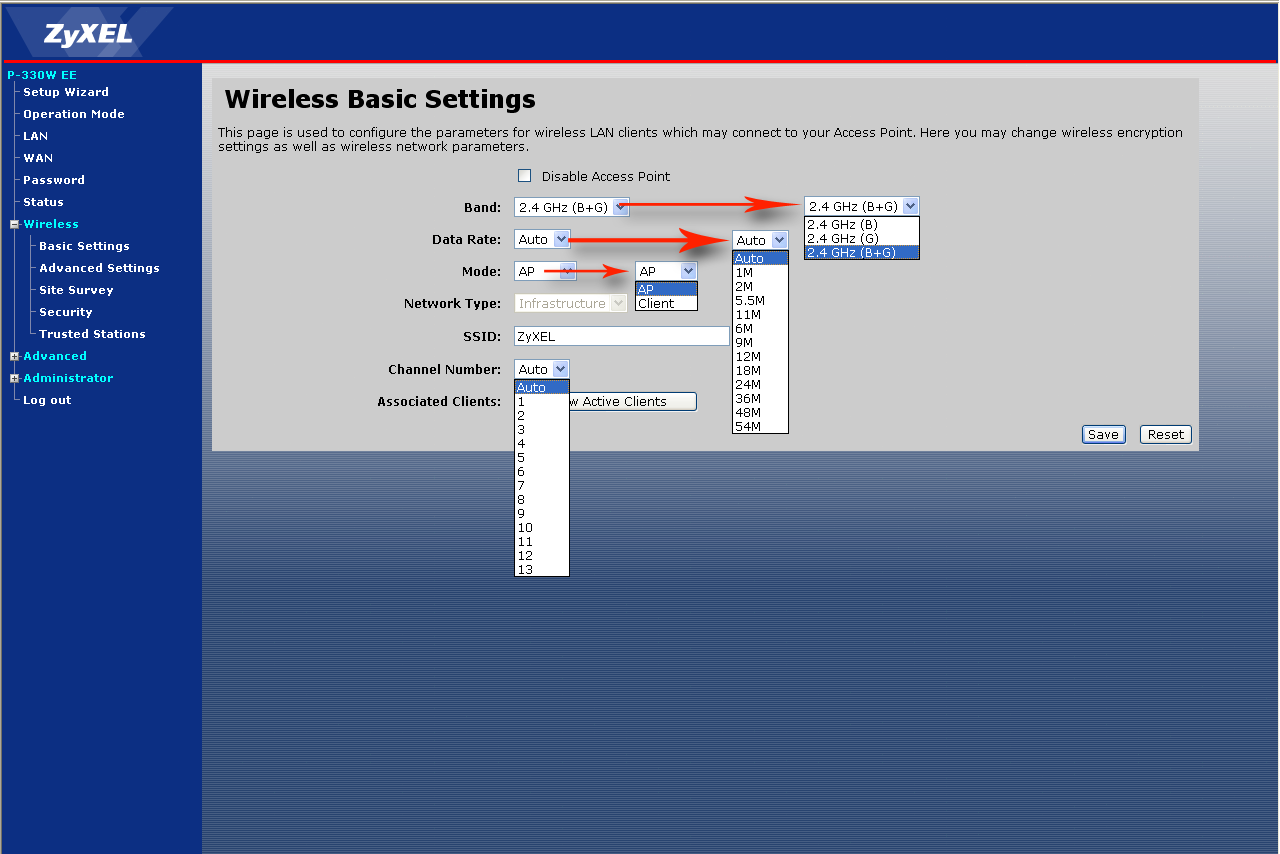Choose 18M data rate option

coord(760,370)
